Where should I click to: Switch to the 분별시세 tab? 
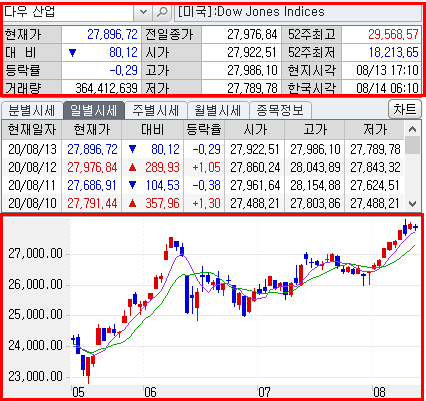[31, 110]
